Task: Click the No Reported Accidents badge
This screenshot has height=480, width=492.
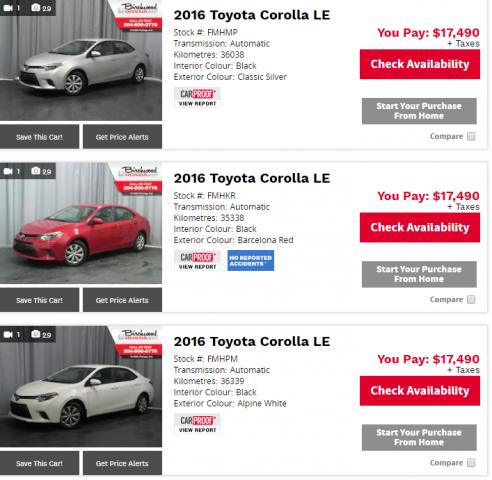Action: [x=251, y=261]
